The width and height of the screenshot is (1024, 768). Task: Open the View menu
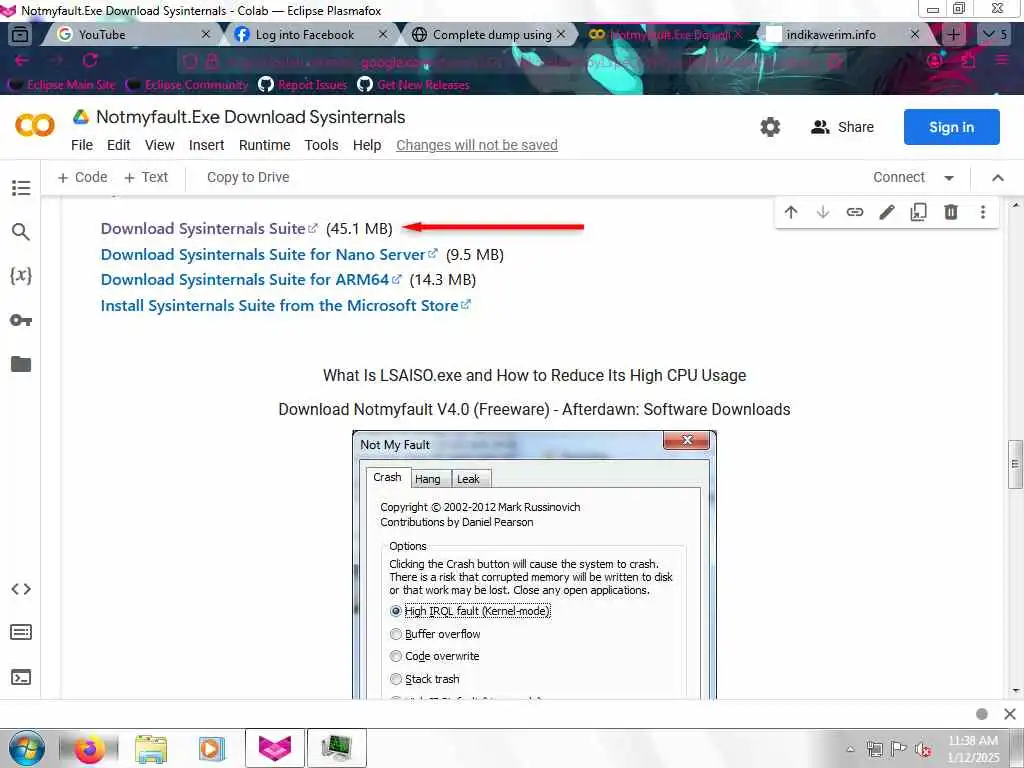pyautogui.click(x=159, y=145)
